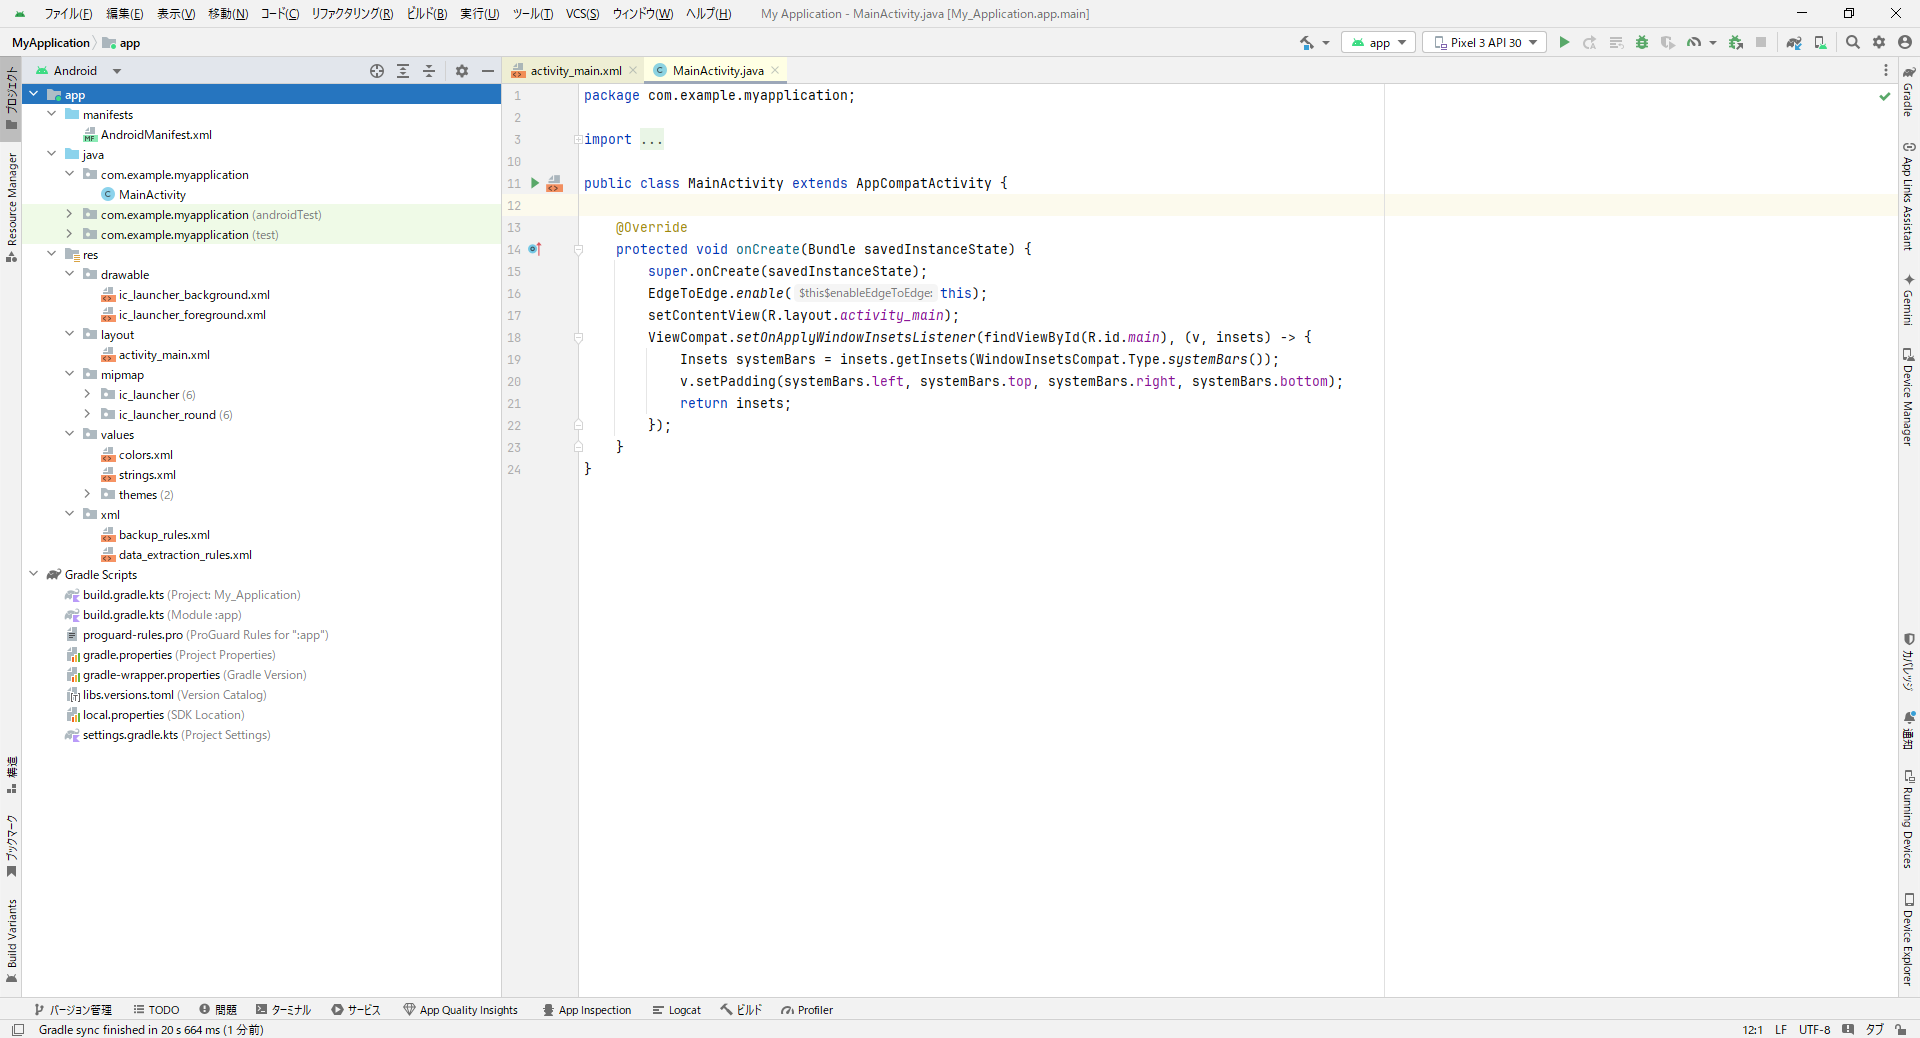Select opened file target icon in project panel
The image size is (1920, 1038).
pyautogui.click(x=377, y=71)
